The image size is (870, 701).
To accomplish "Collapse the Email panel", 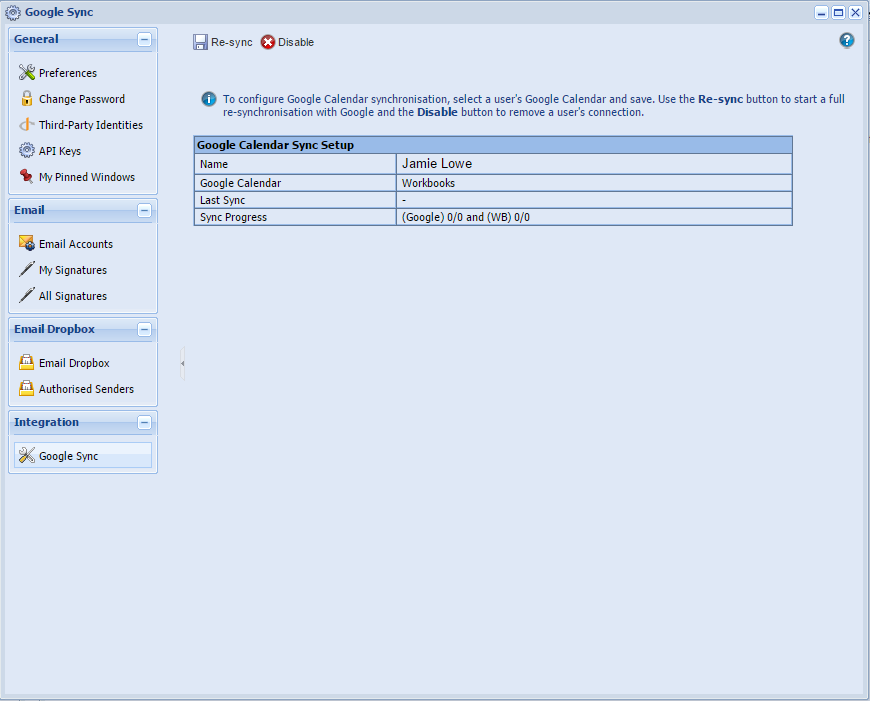I will [x=144, y=210].
